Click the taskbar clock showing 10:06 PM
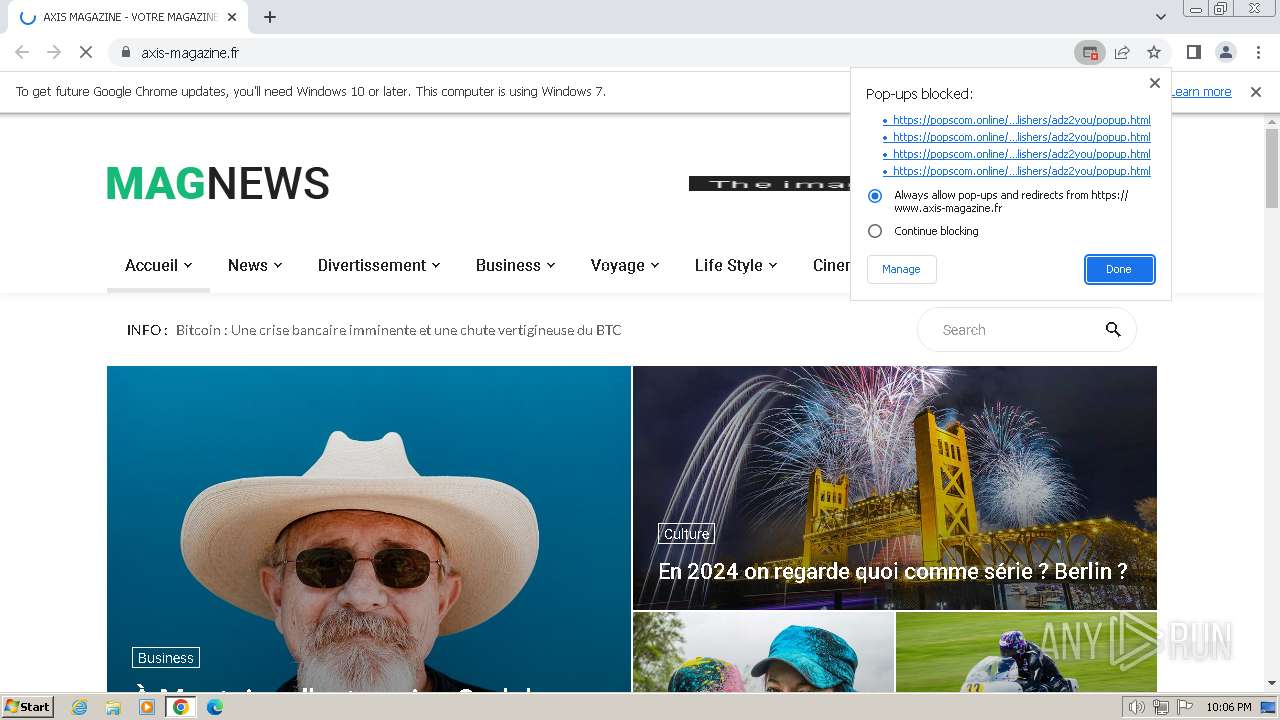The width and height of the screenshot is (1280, 720). 1229,707
